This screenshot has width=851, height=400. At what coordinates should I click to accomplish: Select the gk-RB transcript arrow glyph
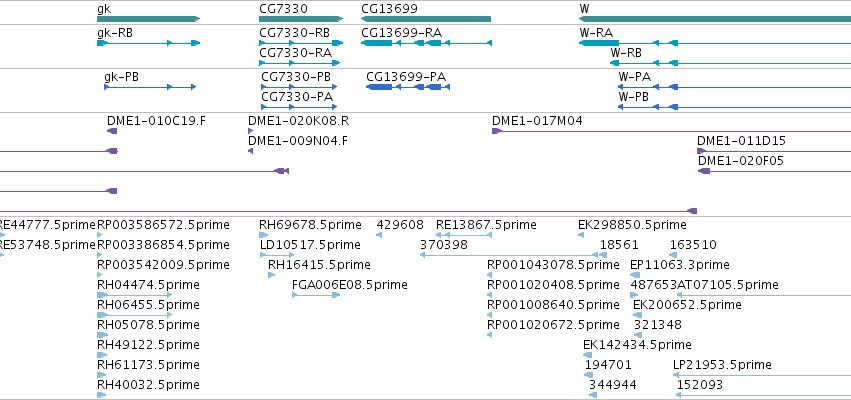tap(148, 43)
